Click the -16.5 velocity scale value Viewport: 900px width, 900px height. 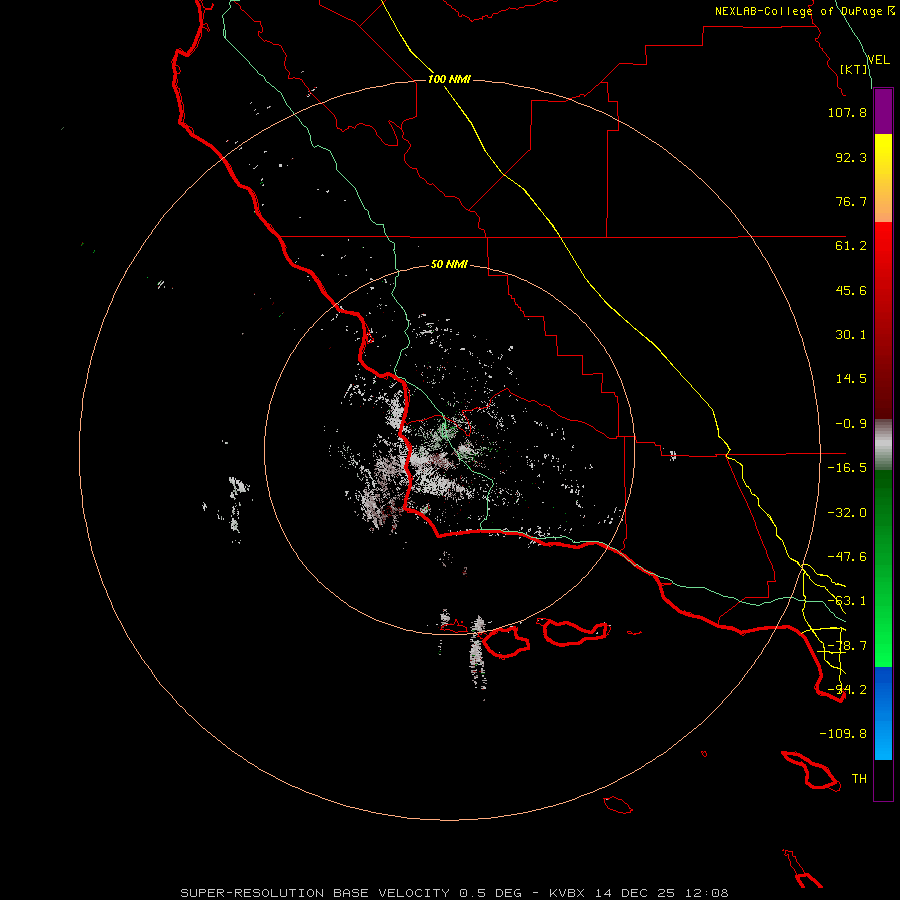[847, 468]
